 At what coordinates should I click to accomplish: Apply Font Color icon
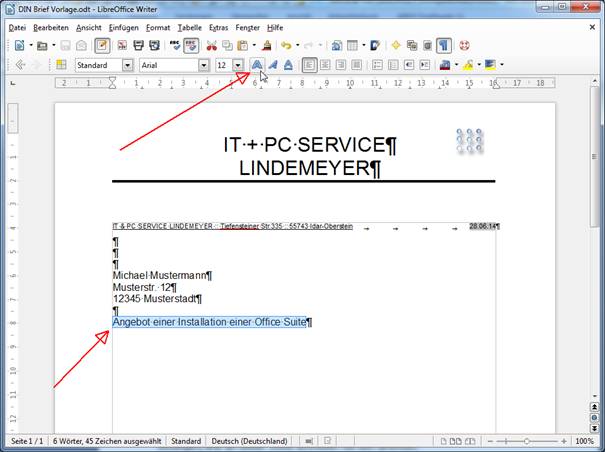445,65
